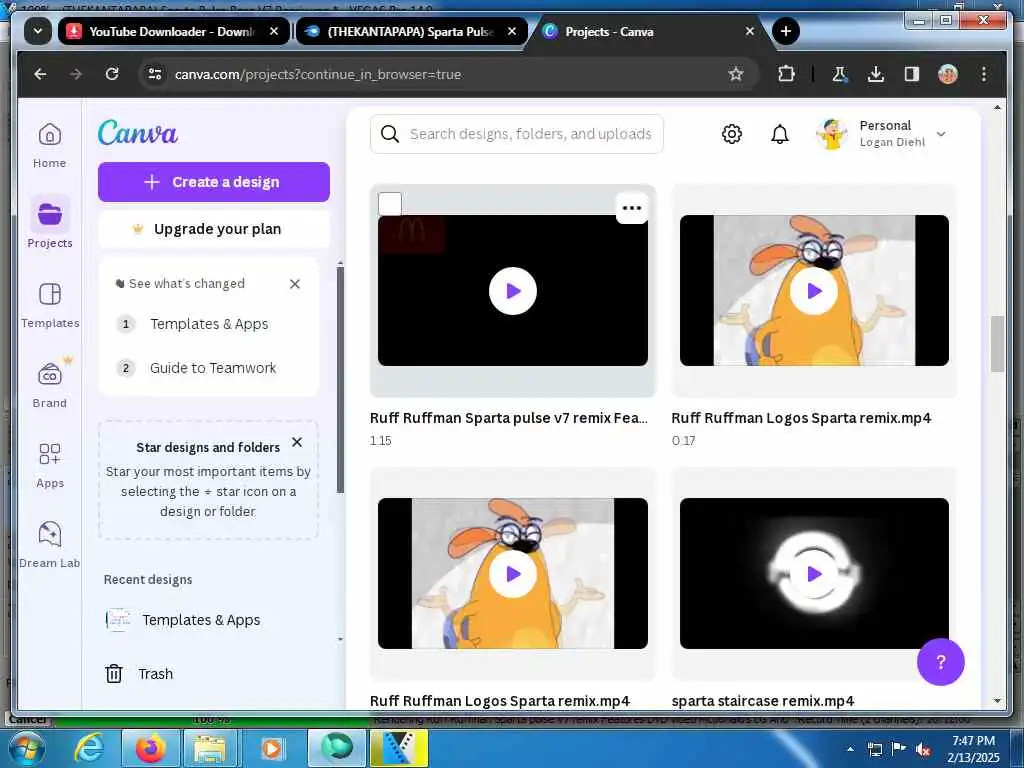1024x768 pixels.
Task: Click sidebar panel scrollbar
Action: (x=340, y=379)
